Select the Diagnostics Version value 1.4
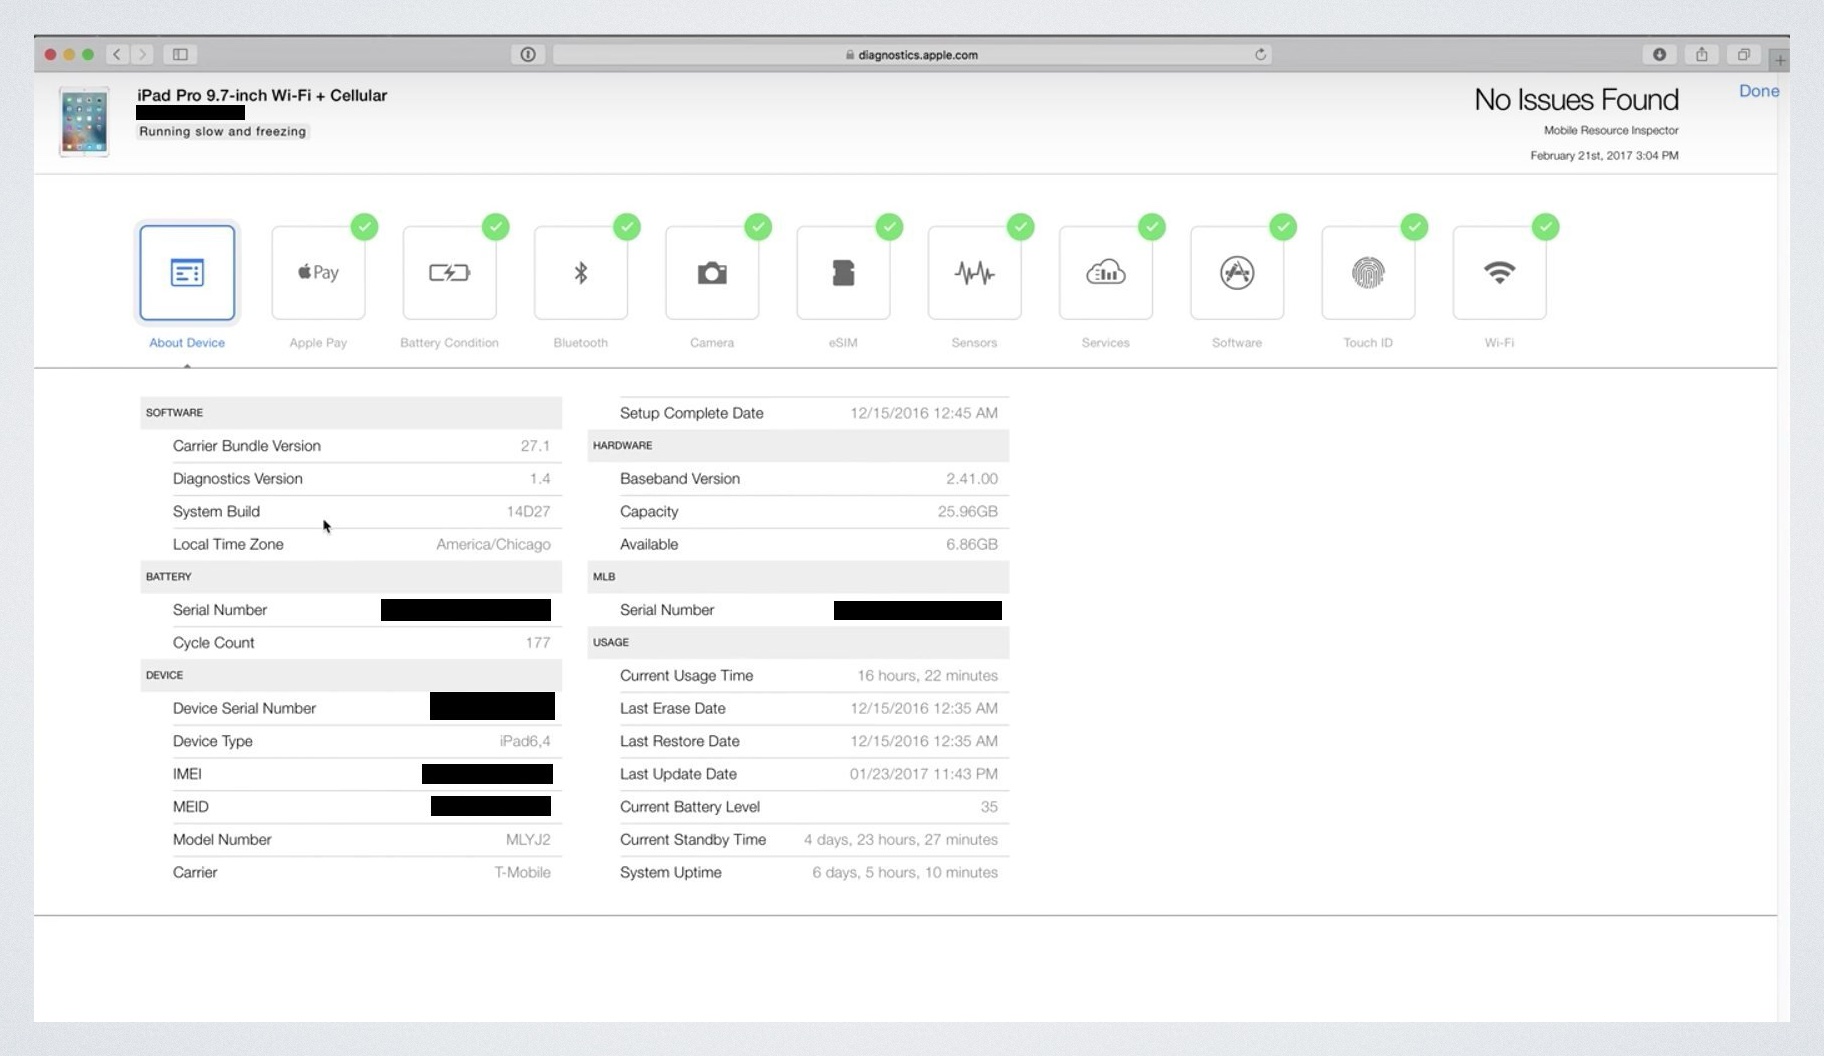 540,478
